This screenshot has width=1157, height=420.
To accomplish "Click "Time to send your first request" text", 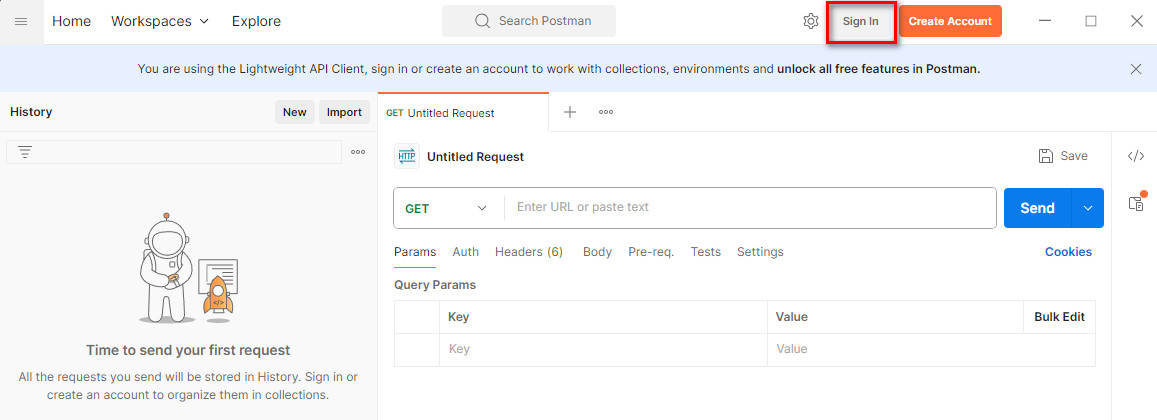I will [x=188, y=350].
